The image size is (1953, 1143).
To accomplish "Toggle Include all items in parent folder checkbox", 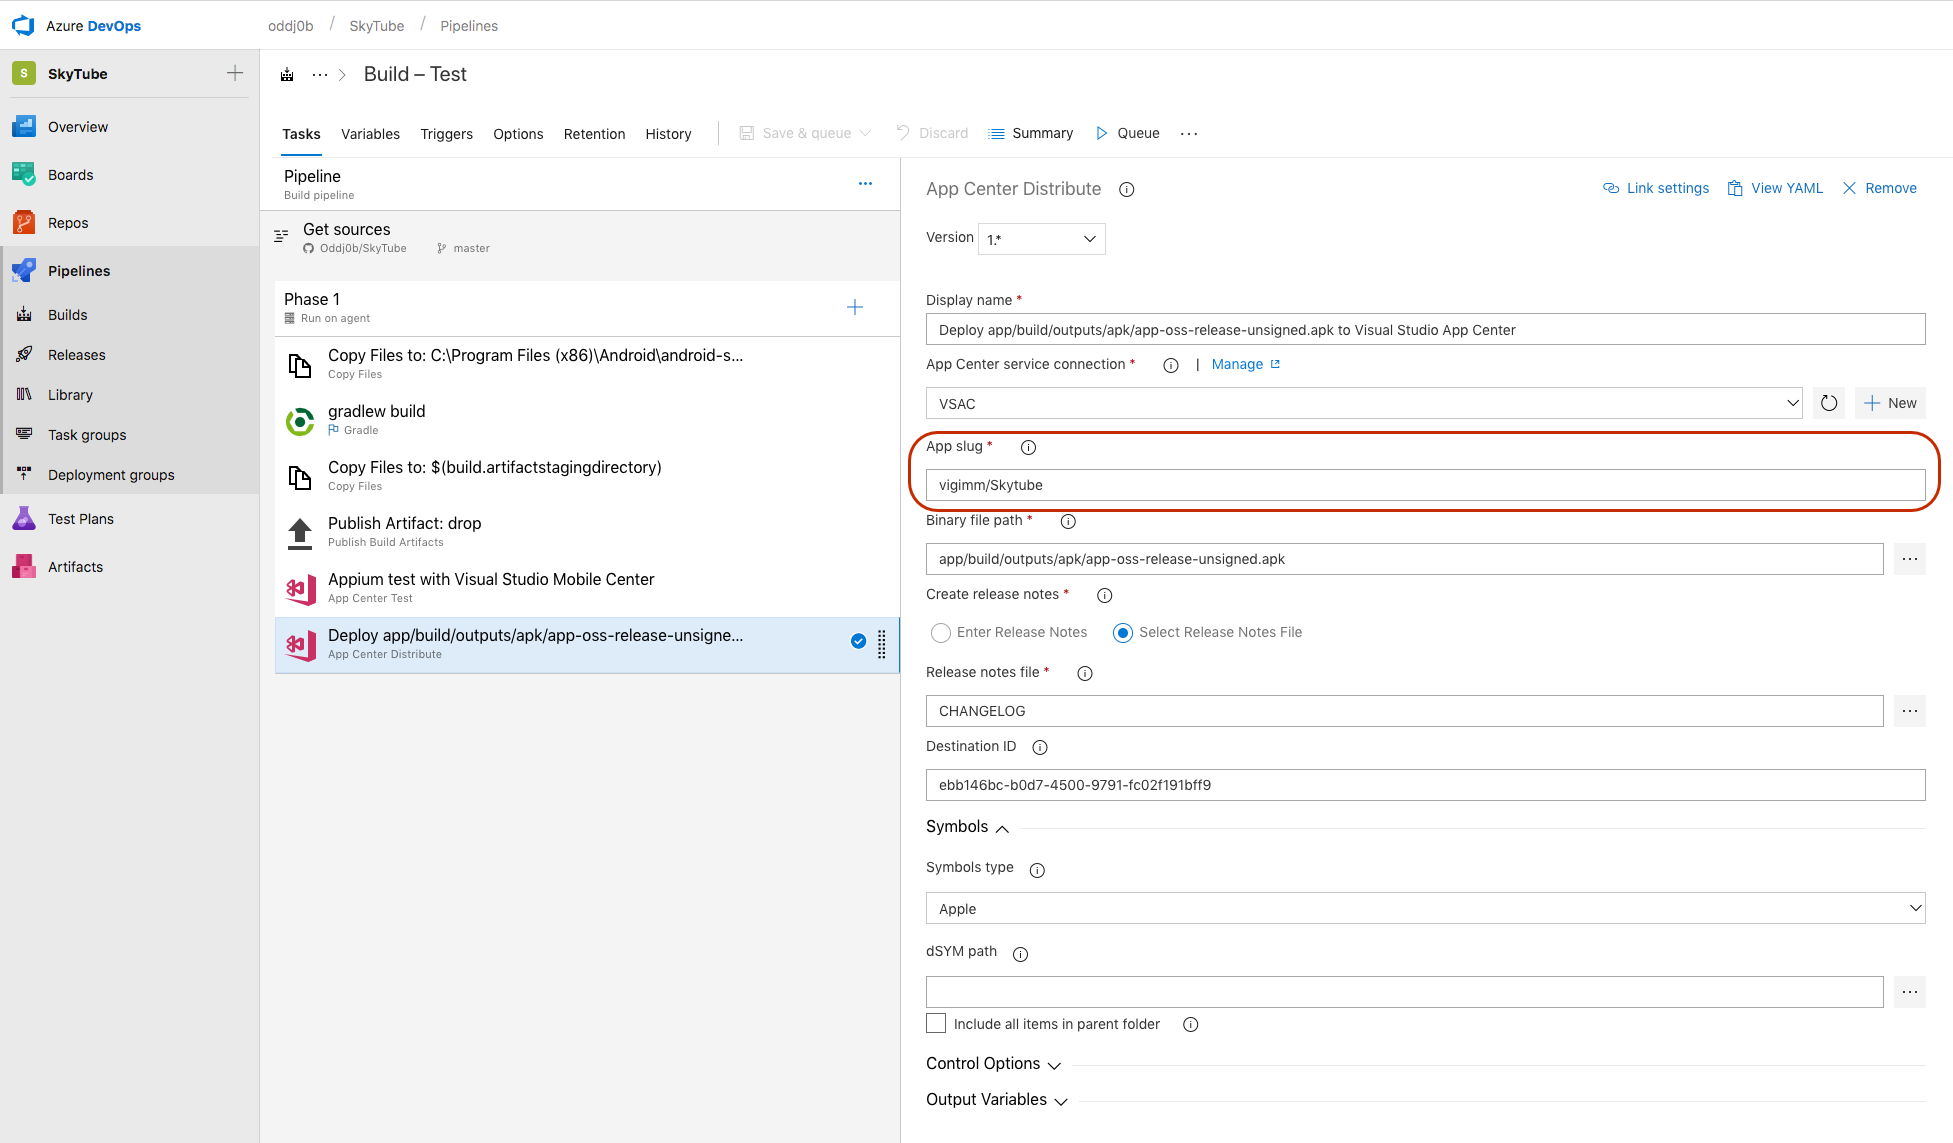I will (936, 1023).
